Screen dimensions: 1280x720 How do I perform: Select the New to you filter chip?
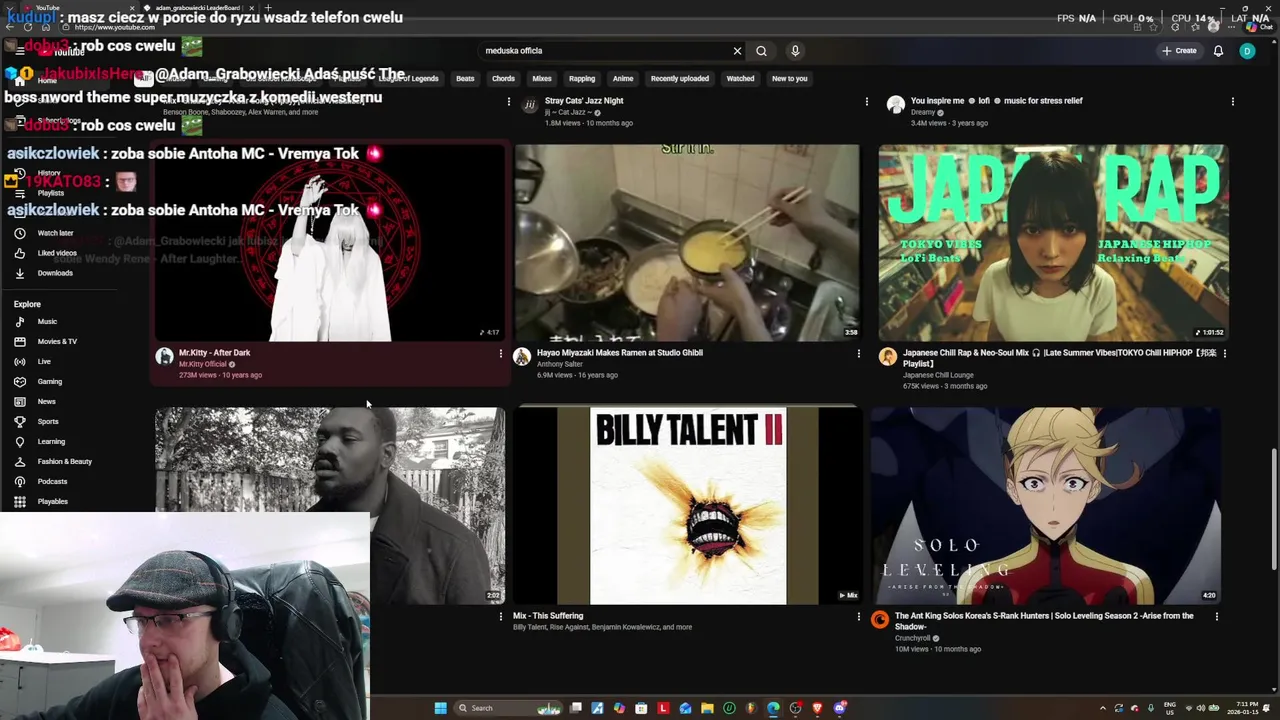pyautogui.click(x=789, y=79)
